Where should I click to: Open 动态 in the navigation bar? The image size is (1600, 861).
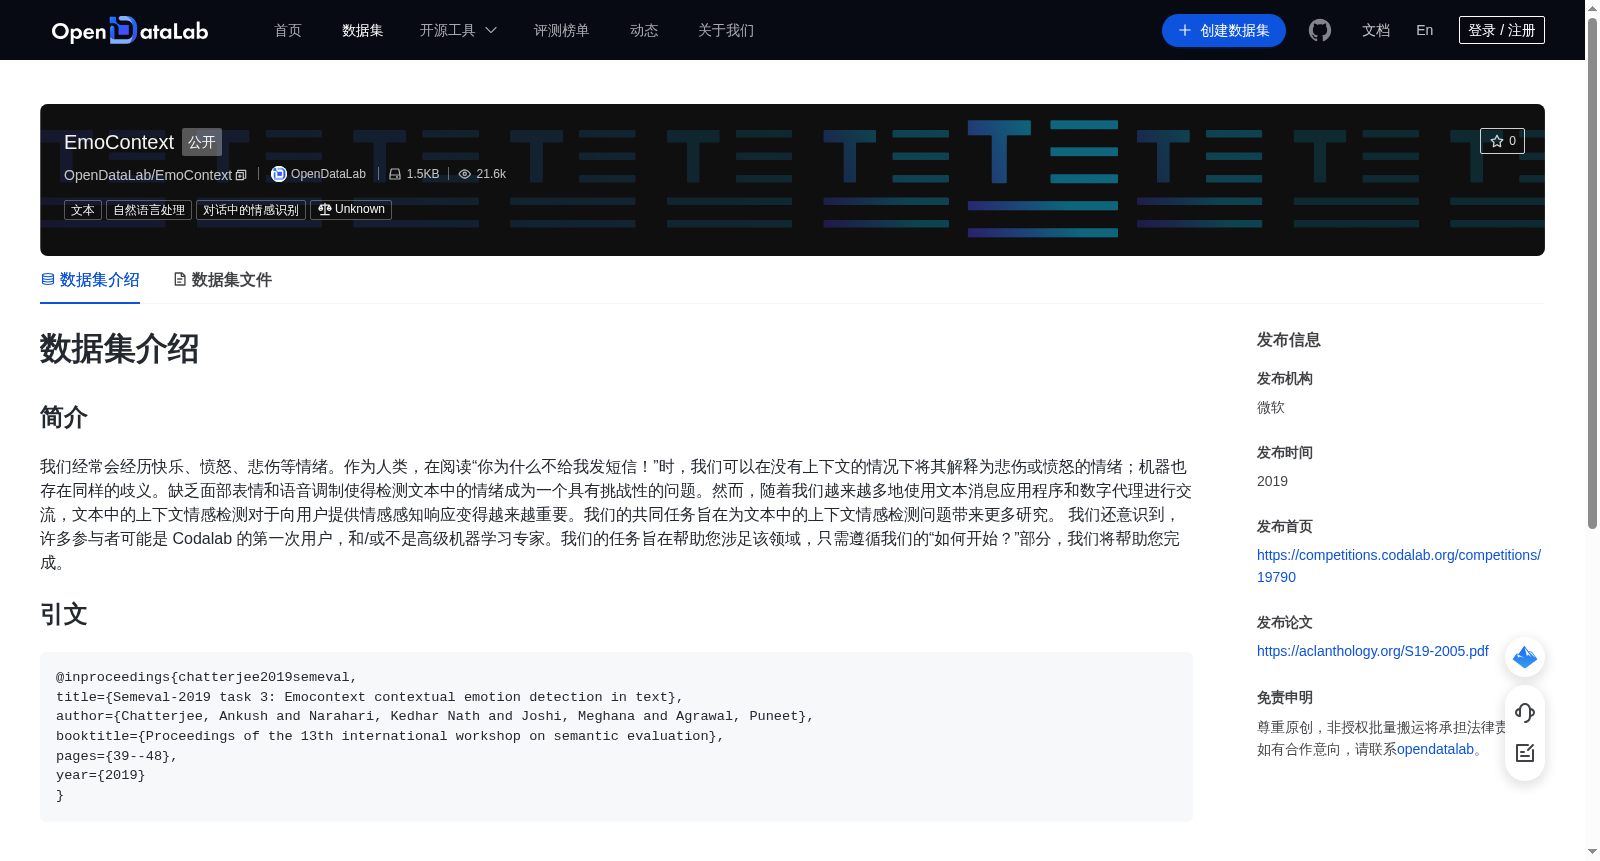tap(644, 30)
